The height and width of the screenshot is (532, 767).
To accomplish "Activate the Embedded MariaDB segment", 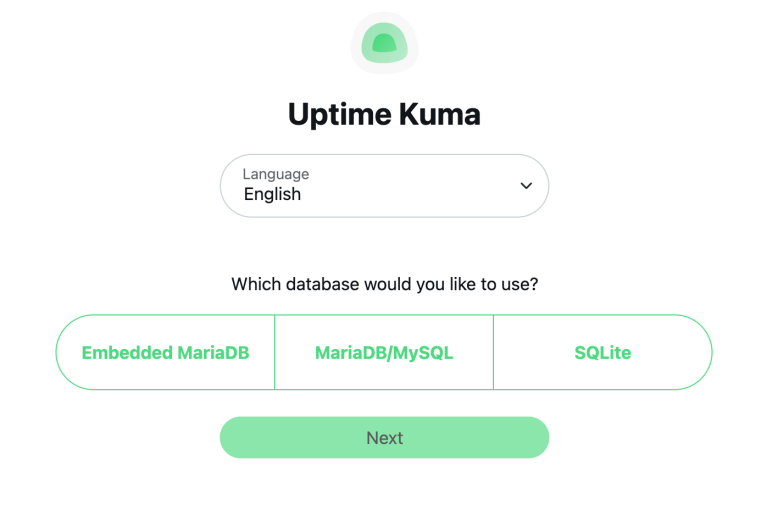I will [165, 353].
